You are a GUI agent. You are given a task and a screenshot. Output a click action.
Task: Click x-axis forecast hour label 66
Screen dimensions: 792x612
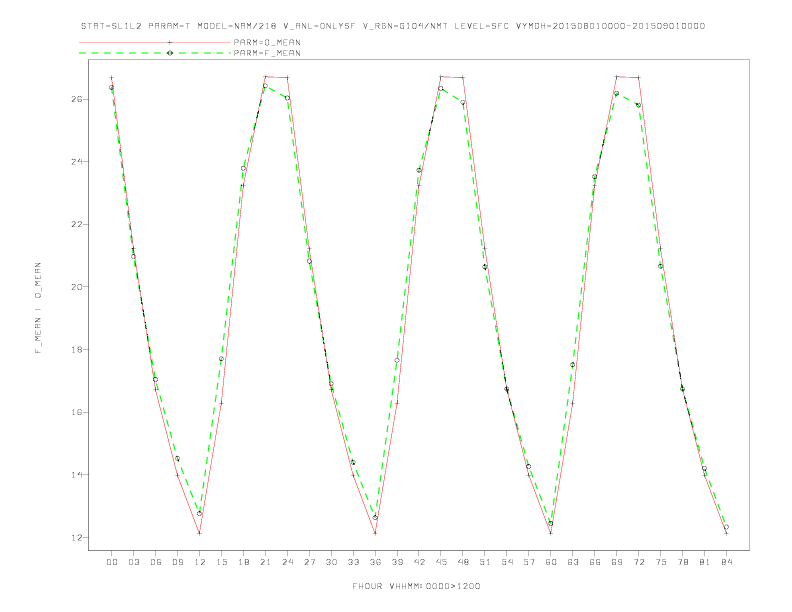[x=595, y=562]
